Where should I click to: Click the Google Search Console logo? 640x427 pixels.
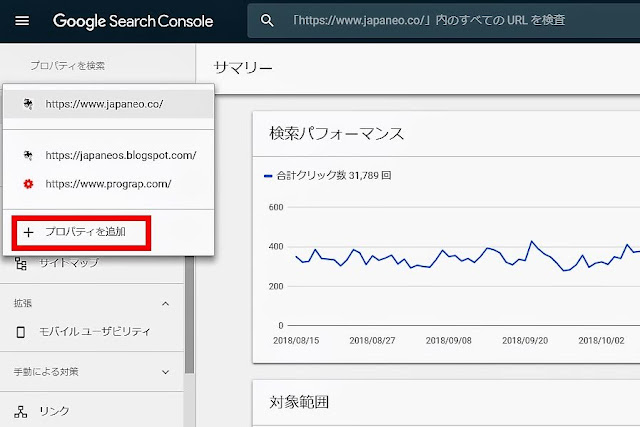(x=133, y=21)
